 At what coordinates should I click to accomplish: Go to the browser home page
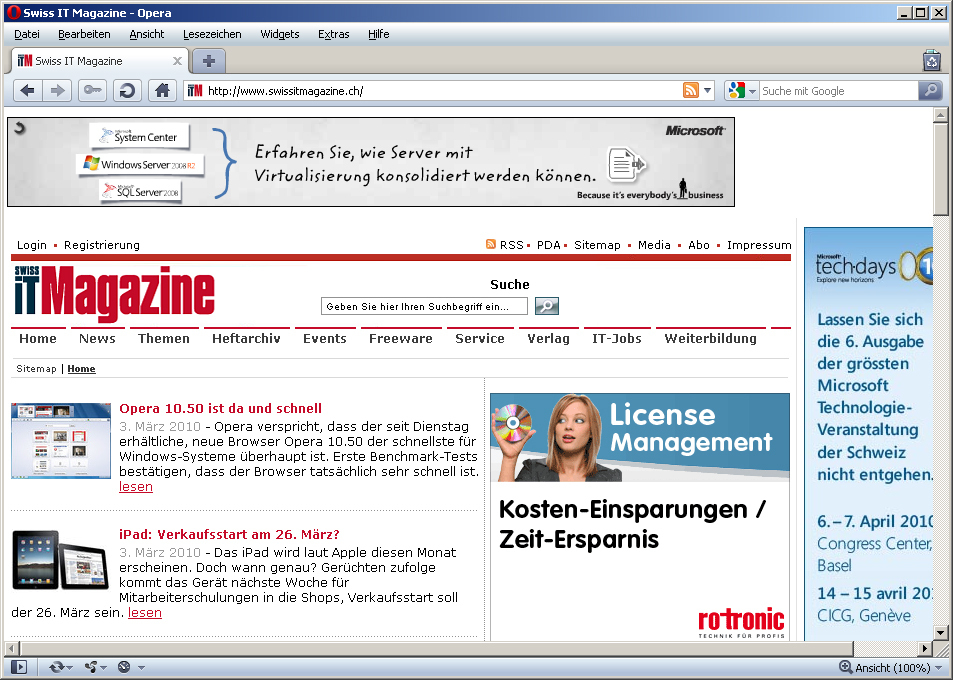162,91
